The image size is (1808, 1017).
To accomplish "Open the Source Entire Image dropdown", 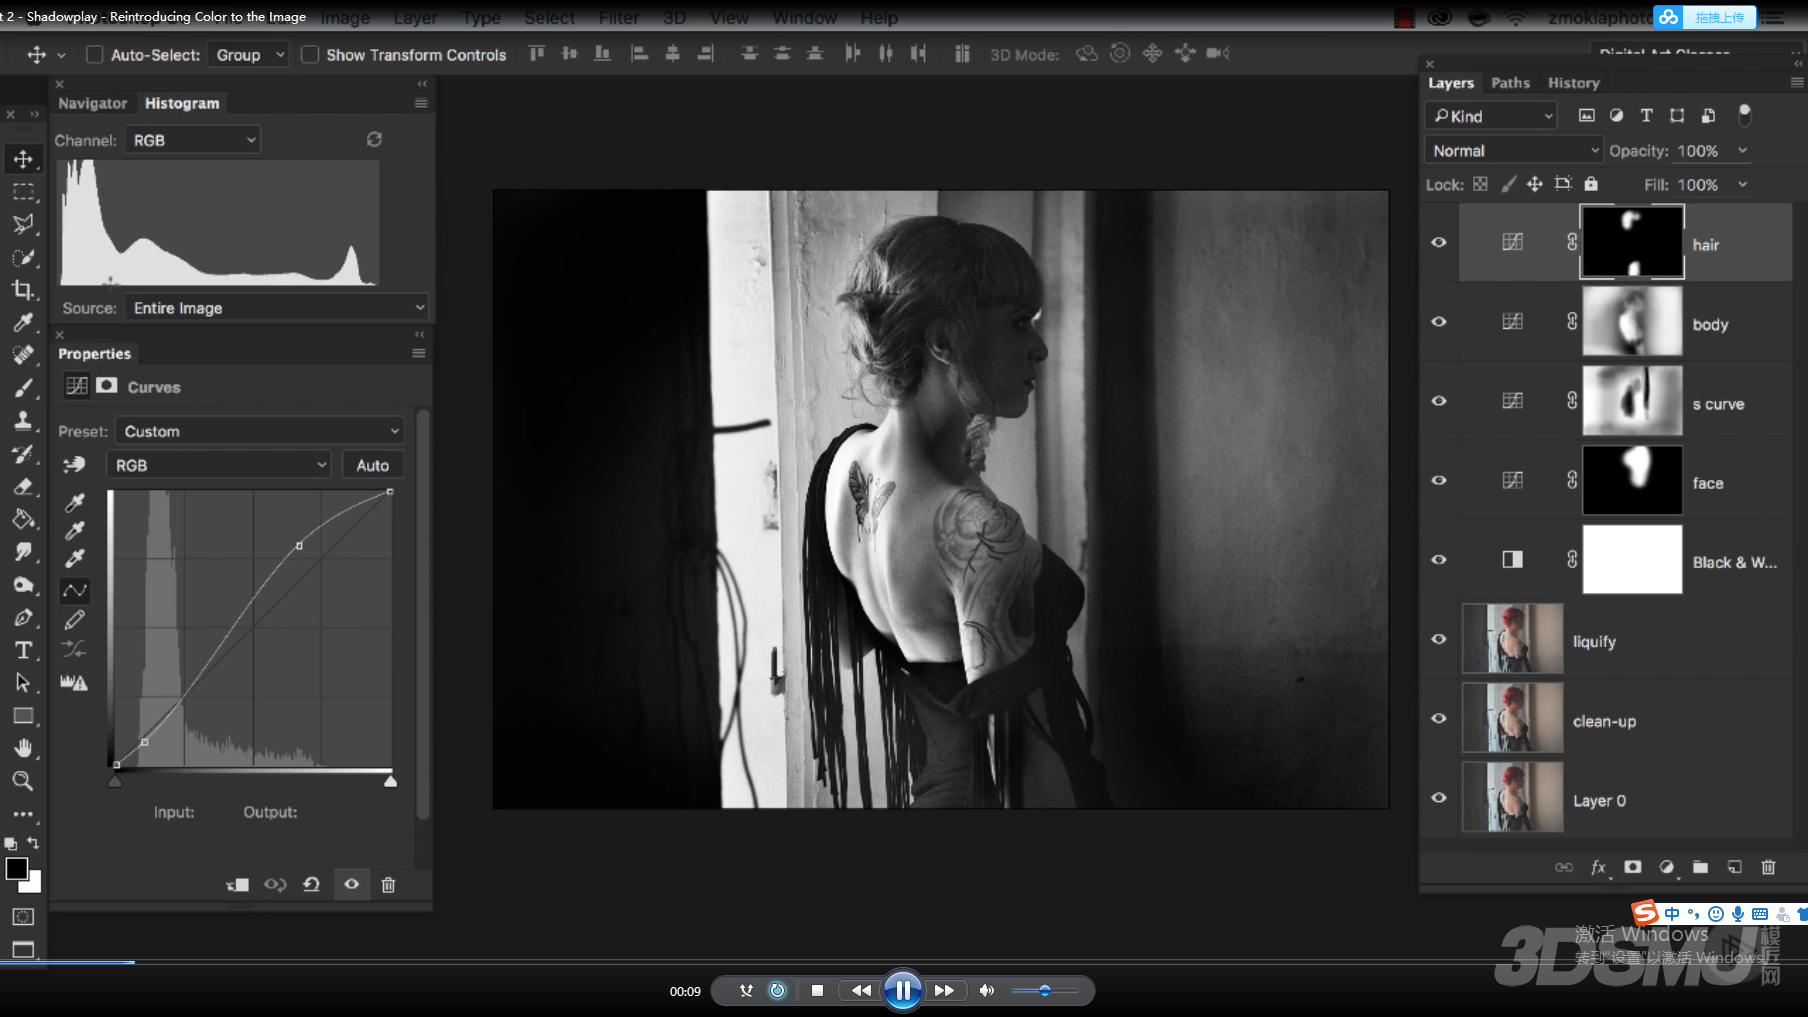I will point(278,308).
